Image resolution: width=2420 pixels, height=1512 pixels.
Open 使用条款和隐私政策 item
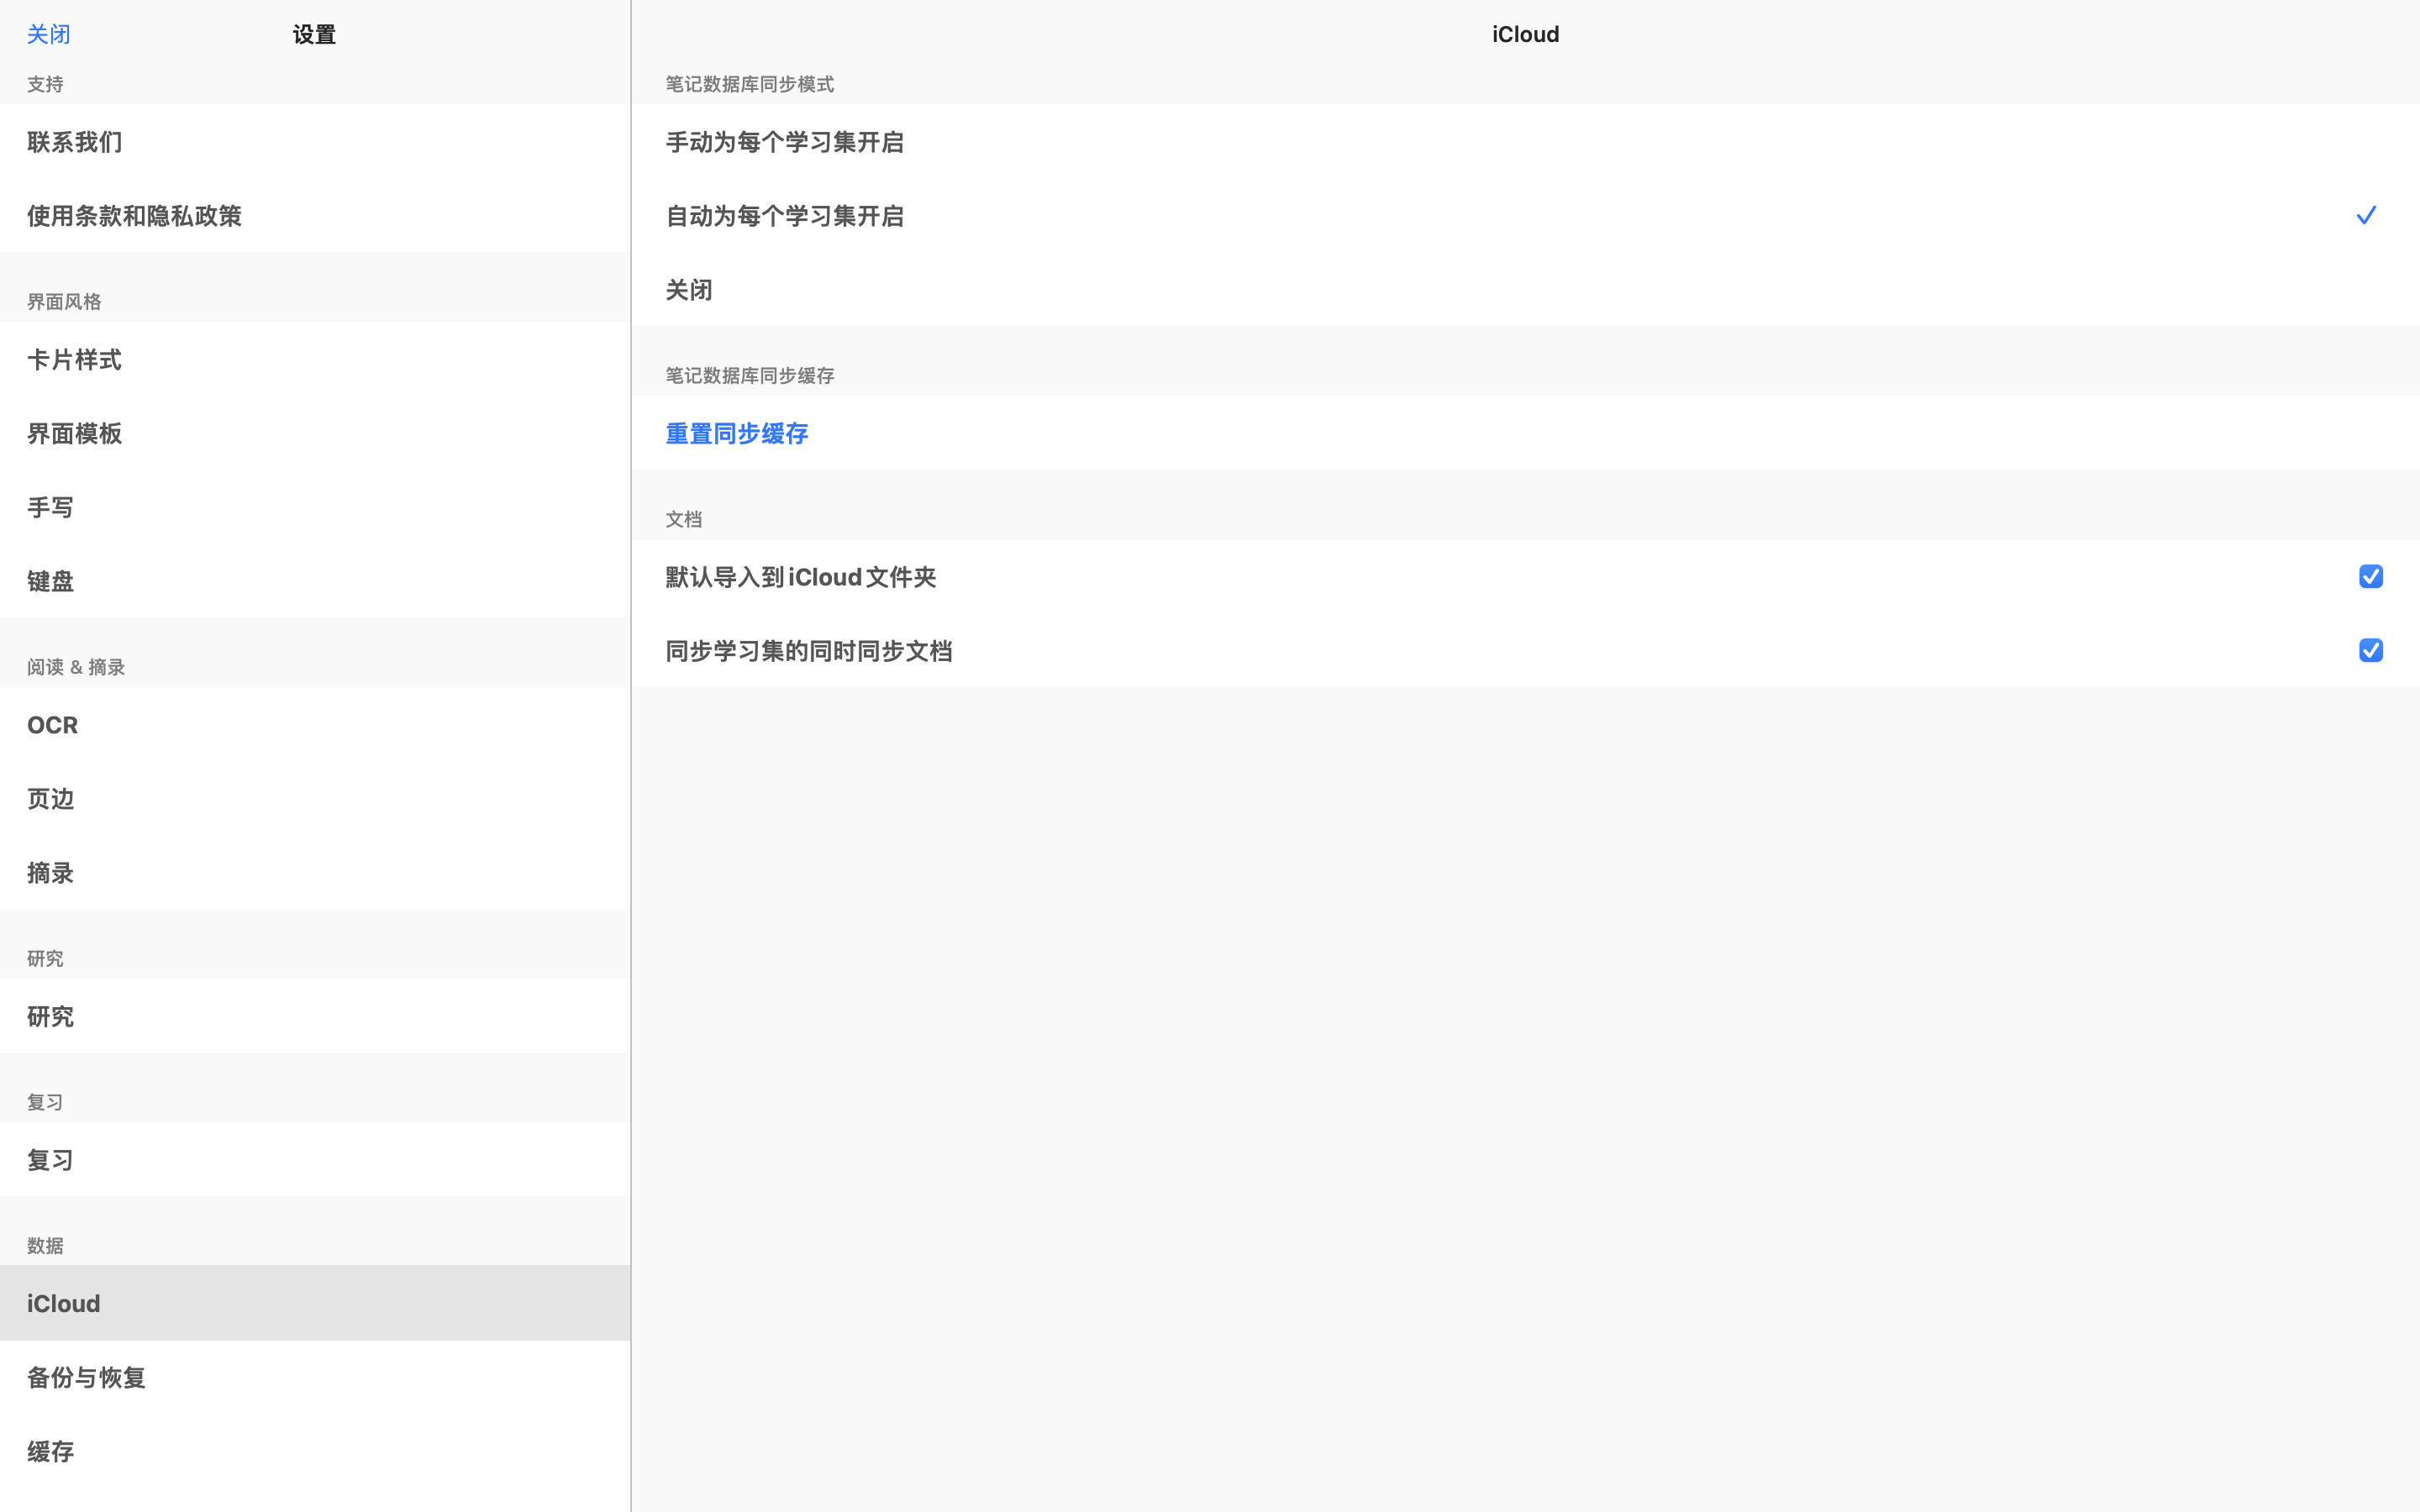[134, 216]
